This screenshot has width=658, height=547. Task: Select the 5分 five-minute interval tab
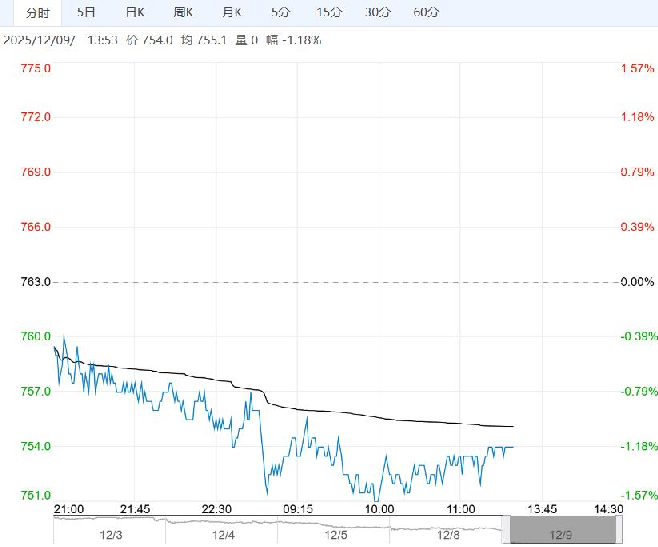280,12
